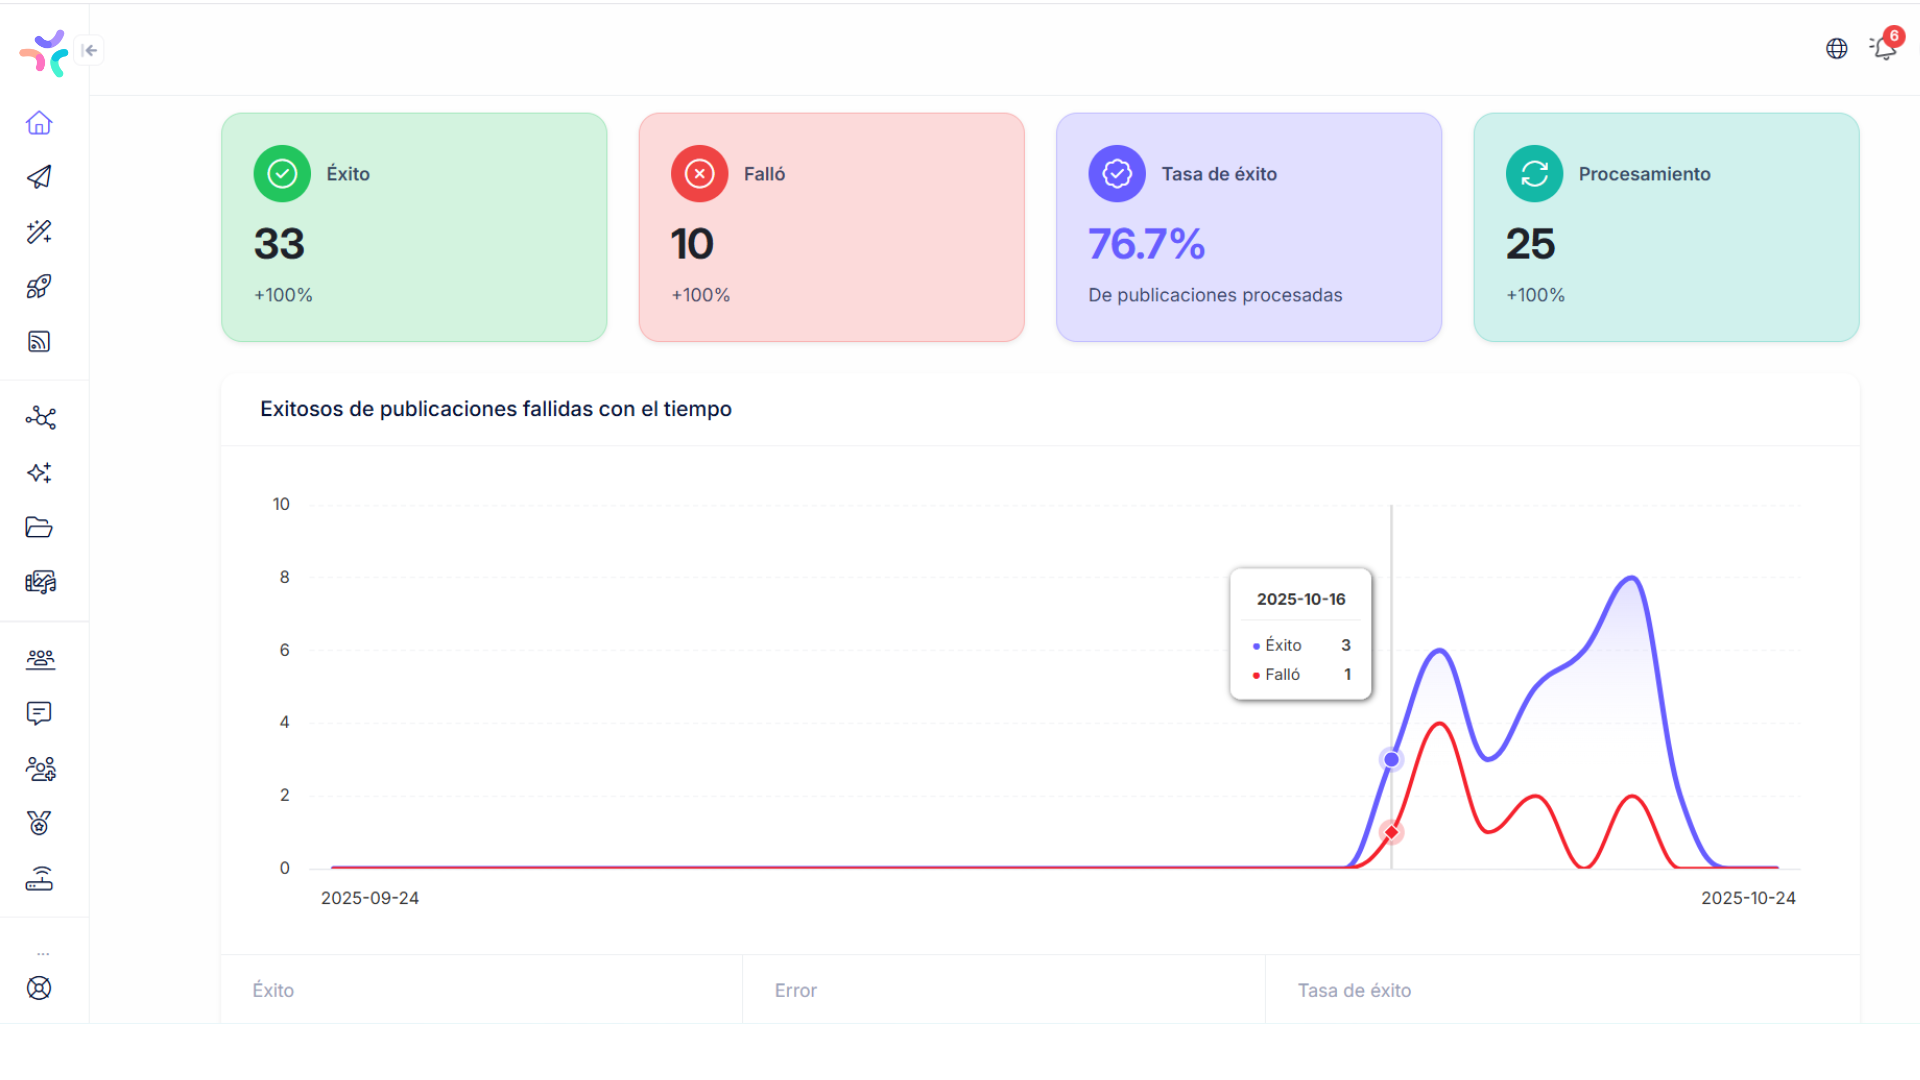This screenshot has height=1080, width=1920.
Task: Select the Error tab below chart
Action: (x=796, y=990)
